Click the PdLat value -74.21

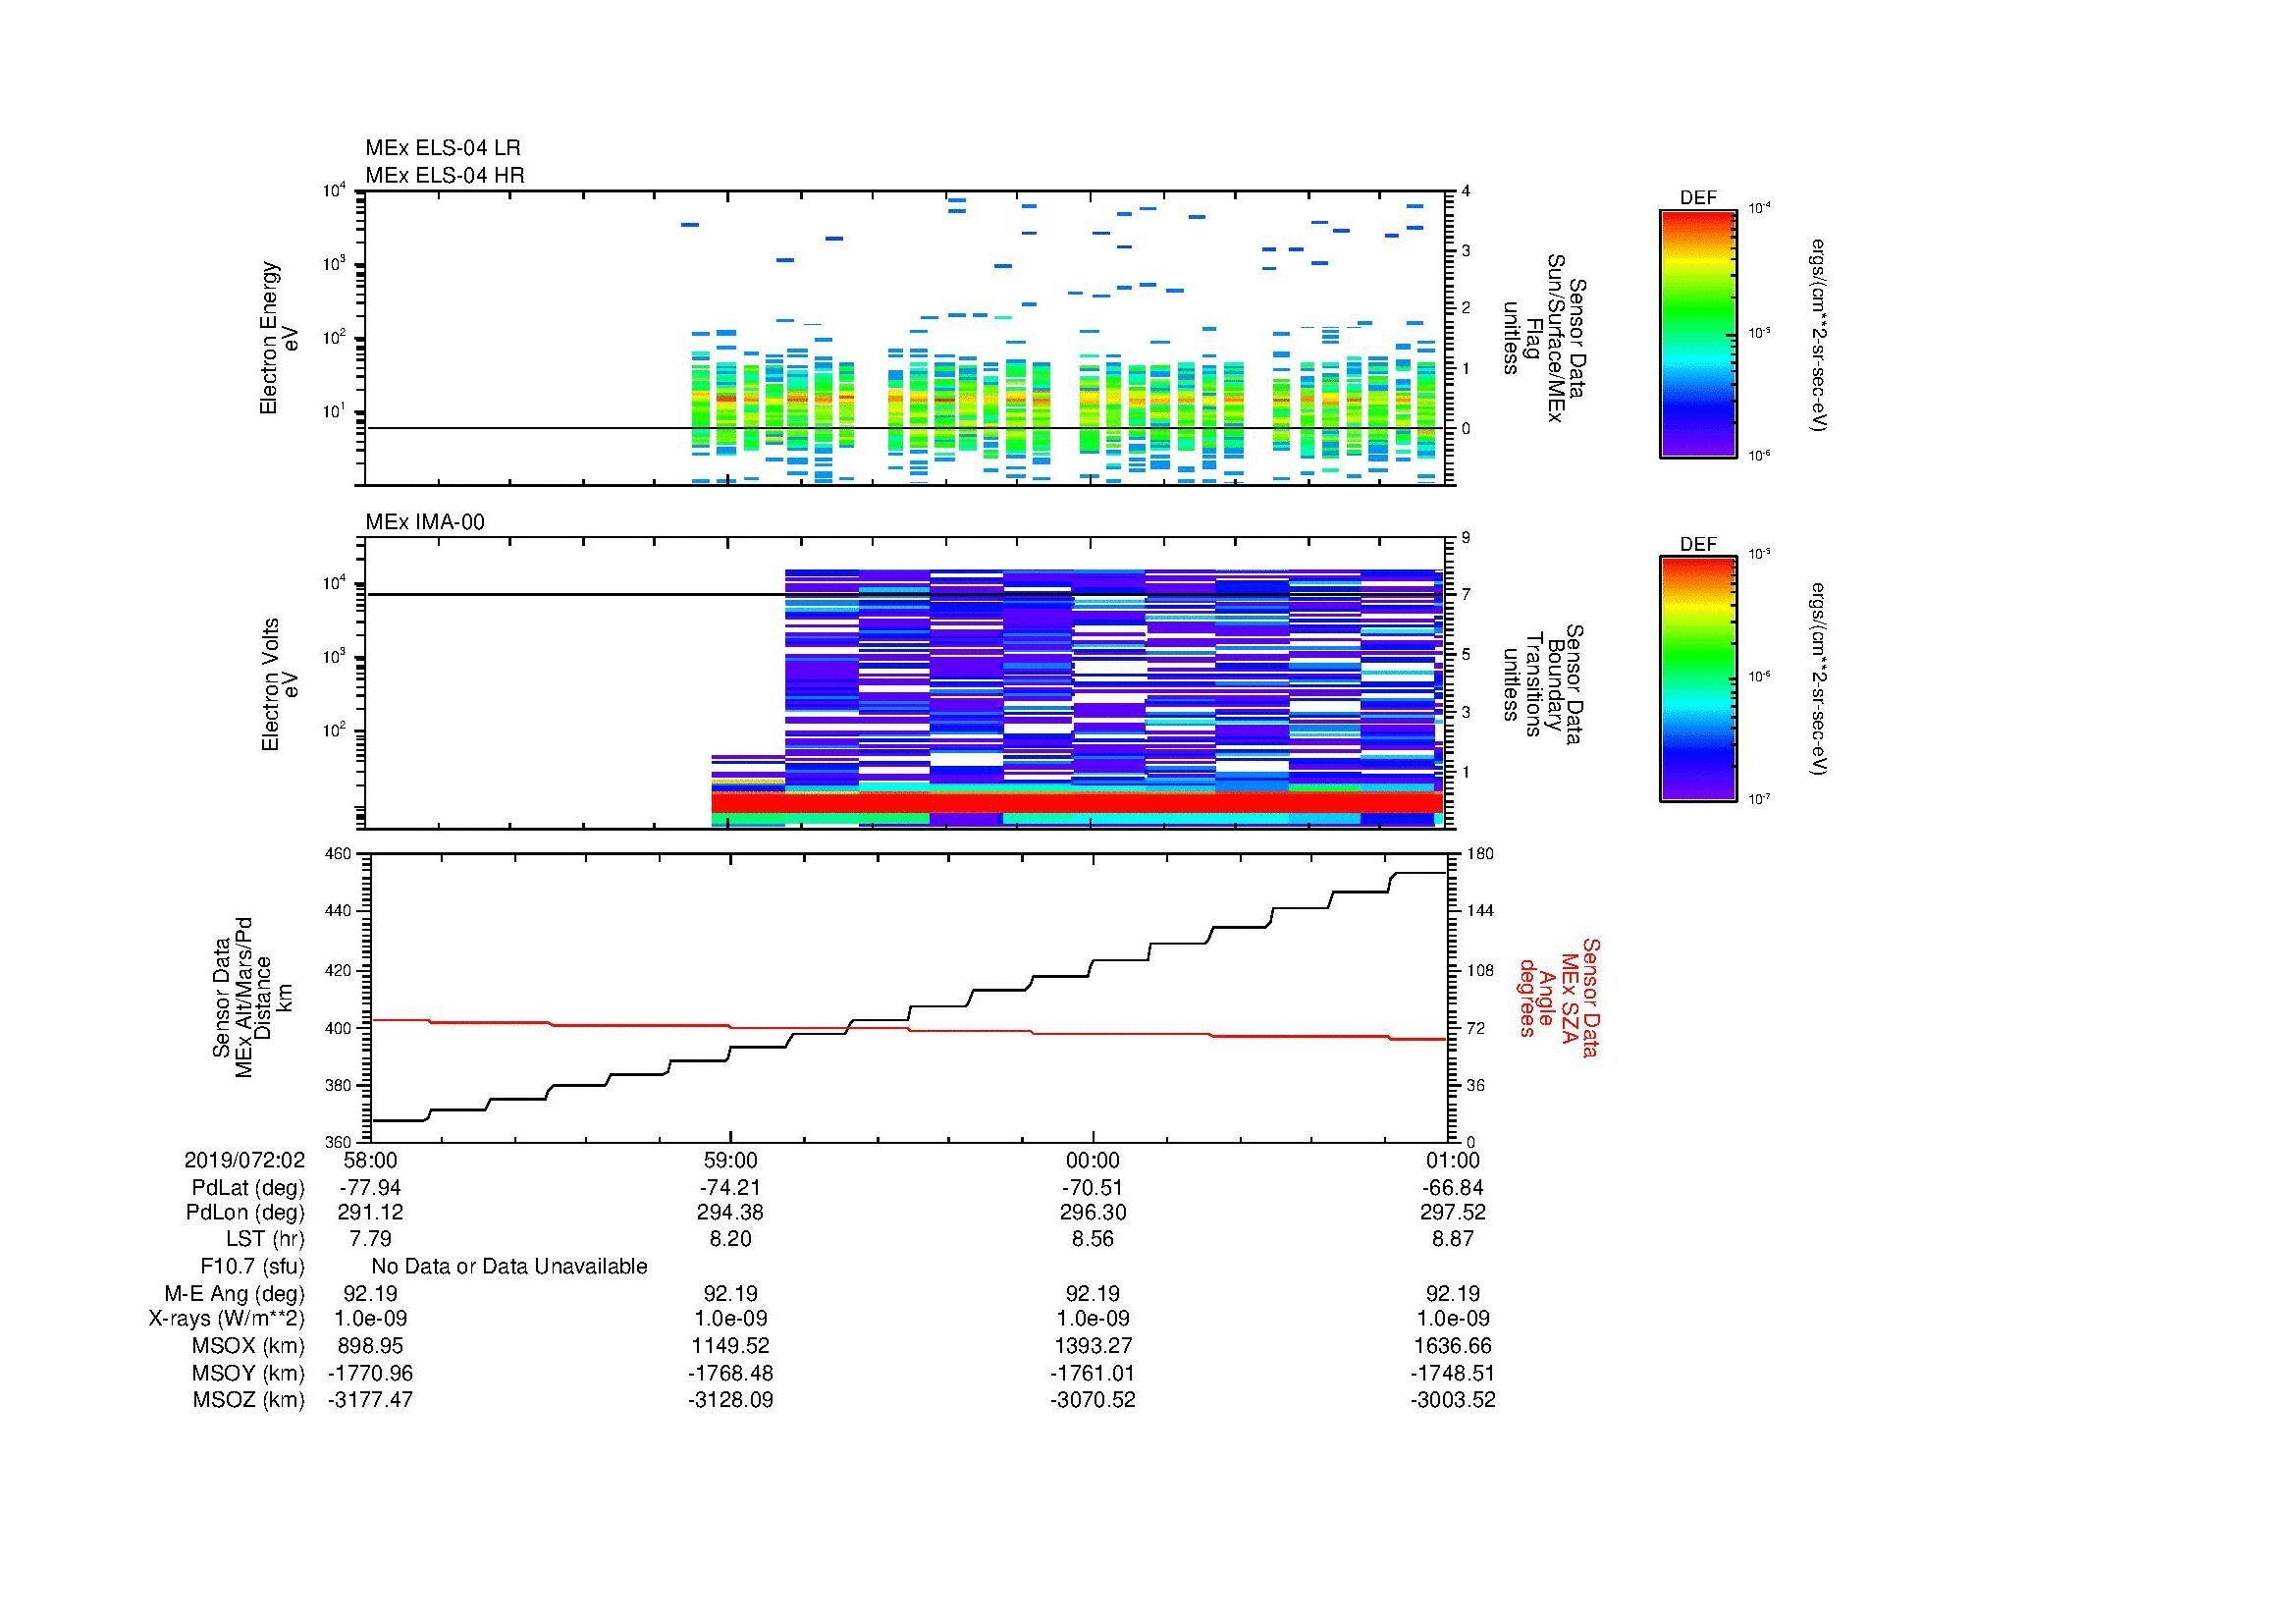coord(731,1188)
